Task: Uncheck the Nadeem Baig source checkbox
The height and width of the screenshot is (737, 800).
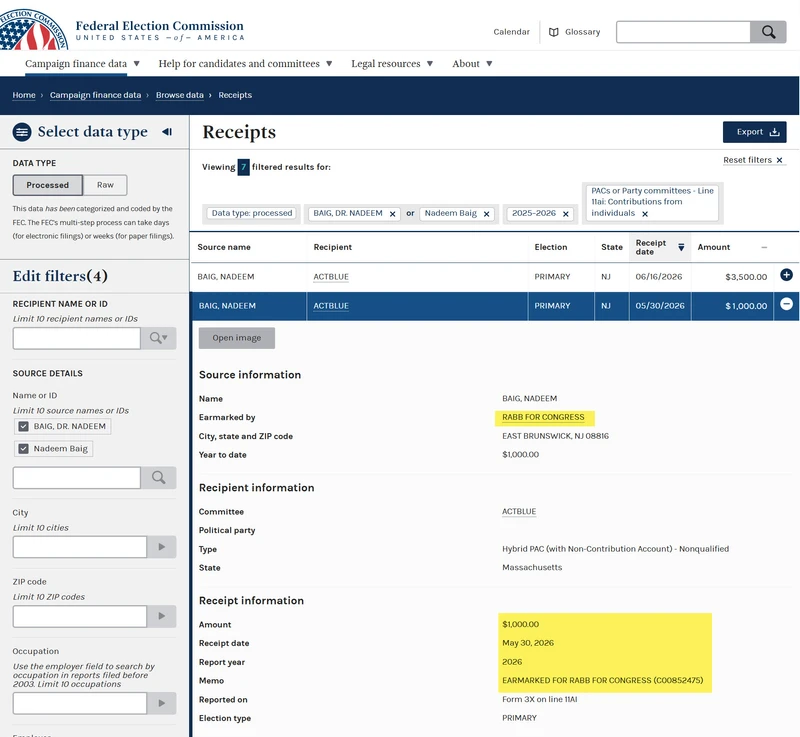Action: click(x=23, y=449)
